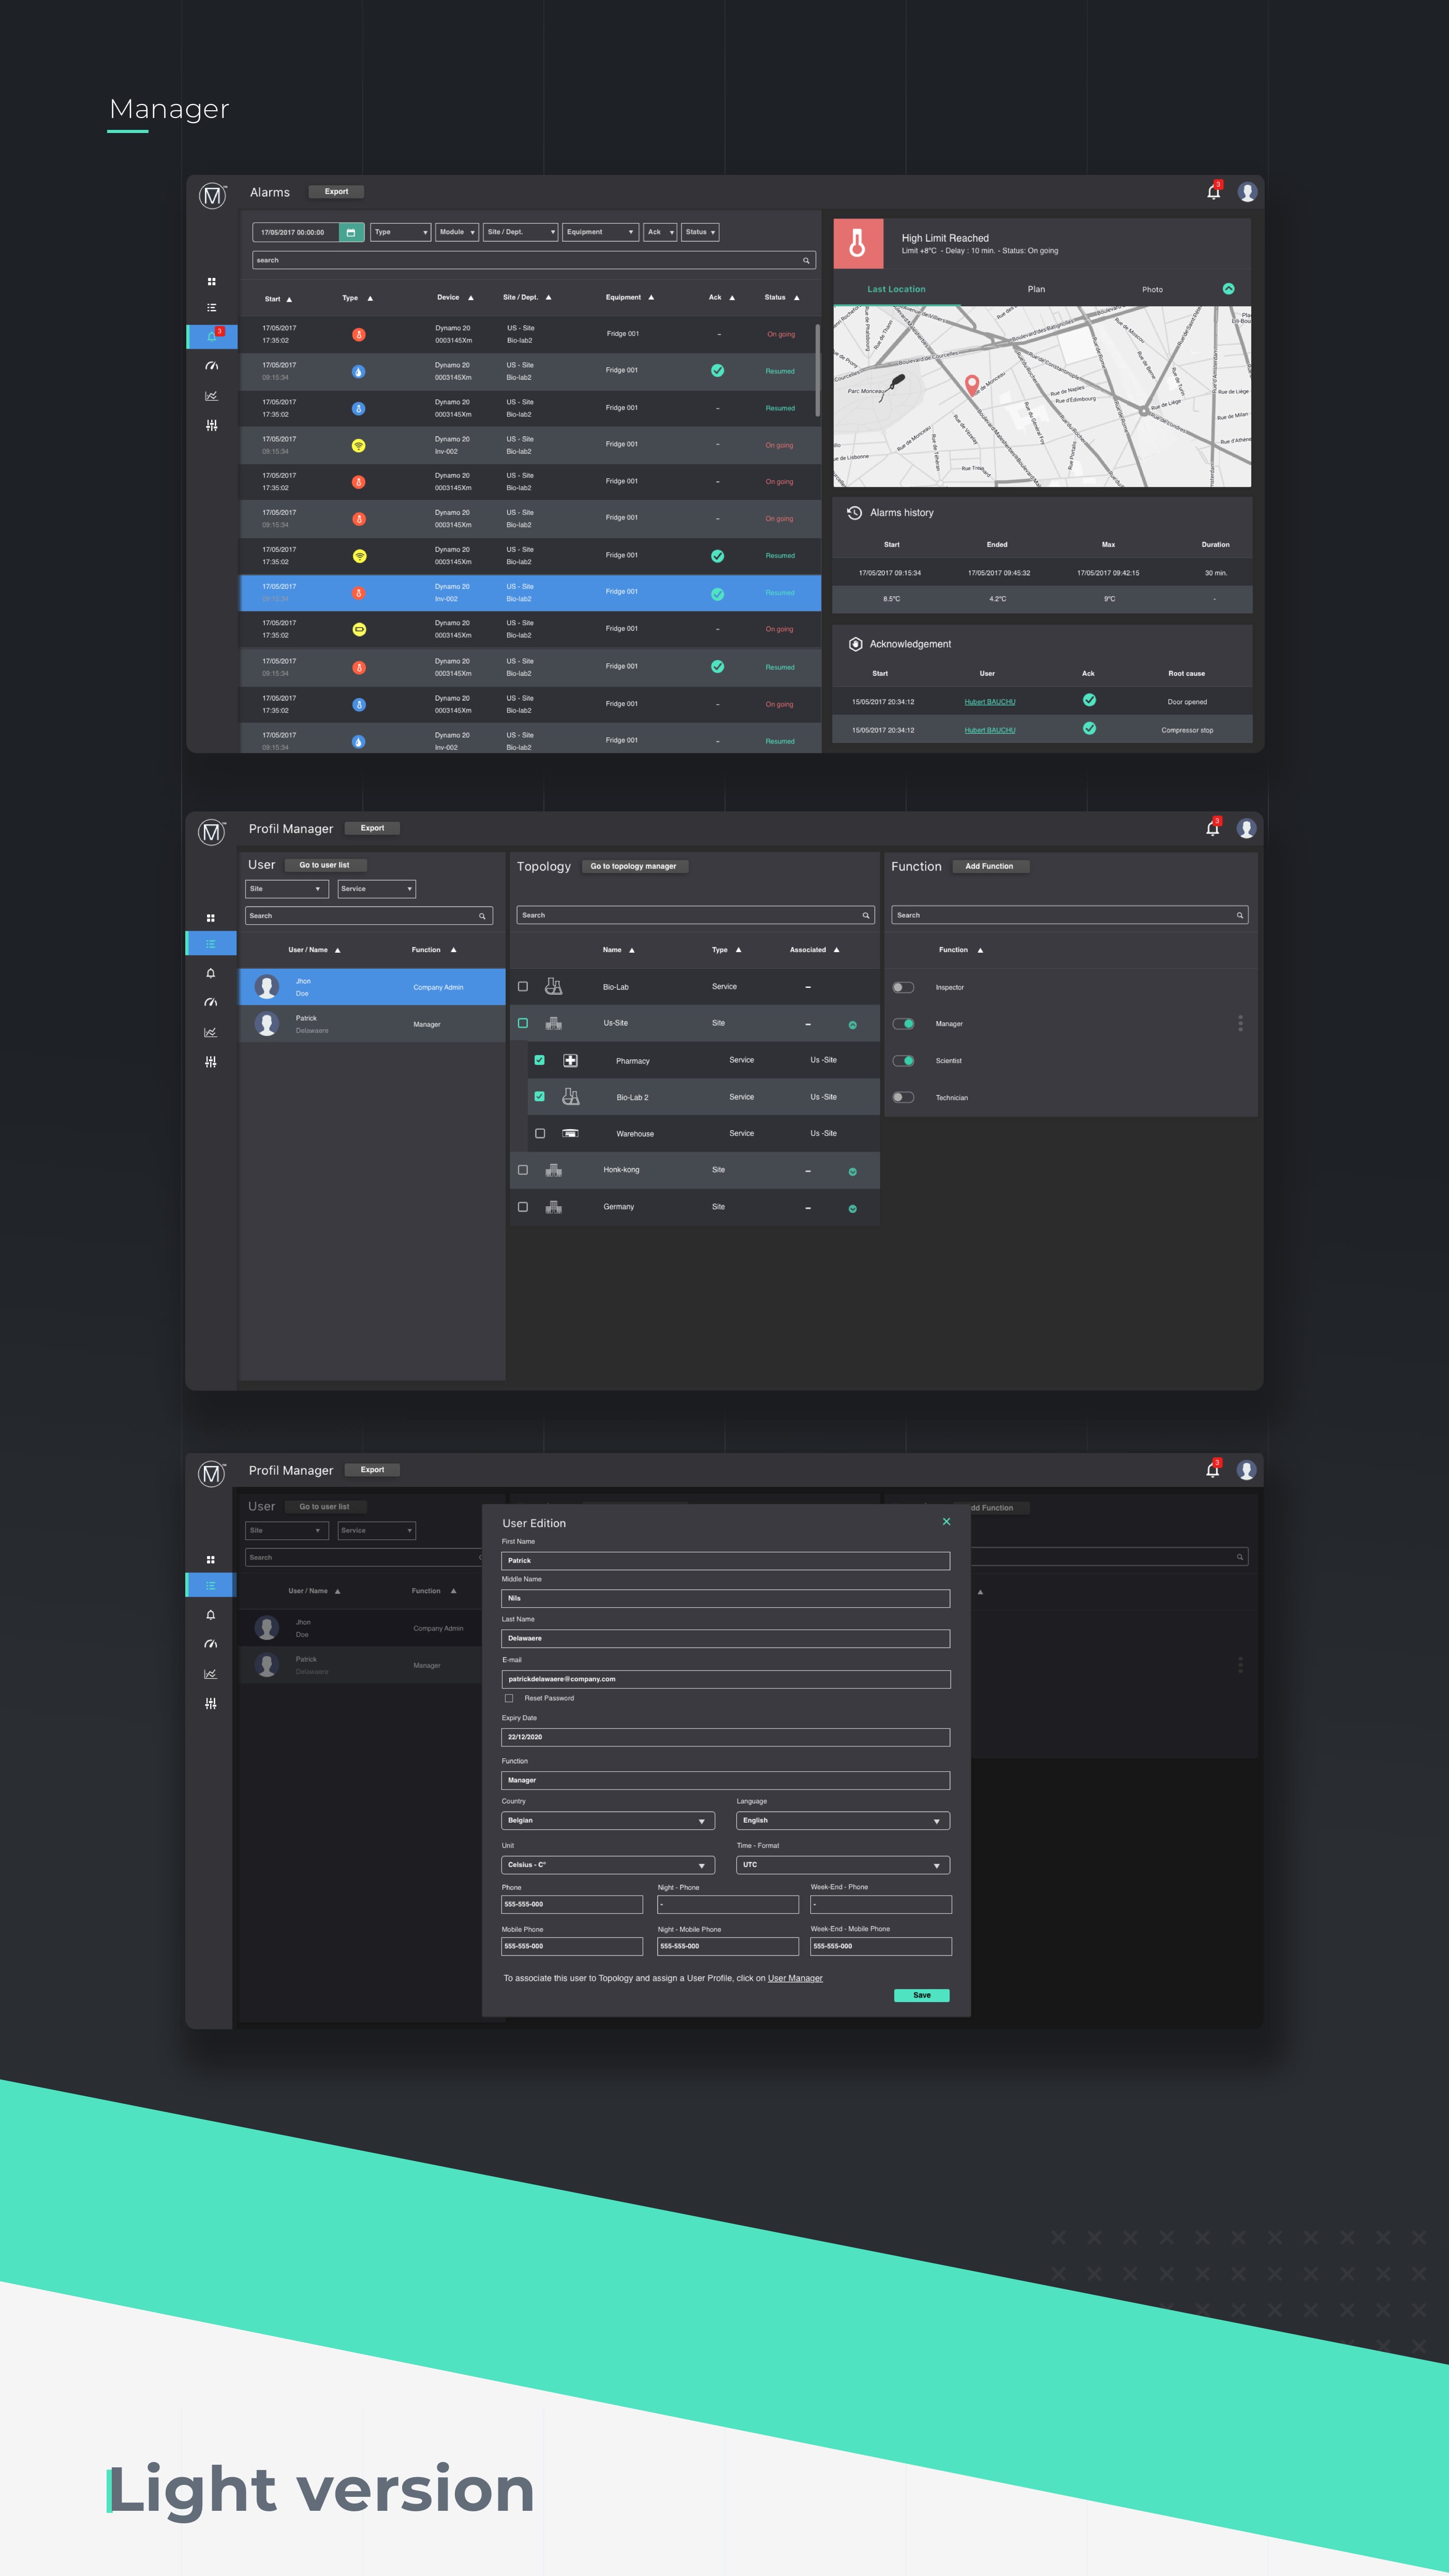Screen dimensions: 1449x2576
Task: Click the Pharmacy cross icon in Topology
Action: pyautogui.click(x=570, y=1060)
